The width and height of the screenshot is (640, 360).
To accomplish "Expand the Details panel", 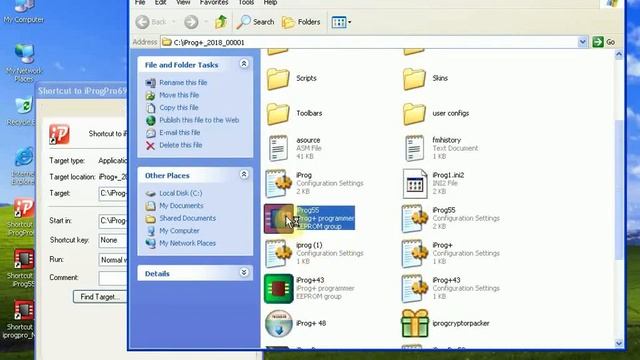I will point(244,273).
